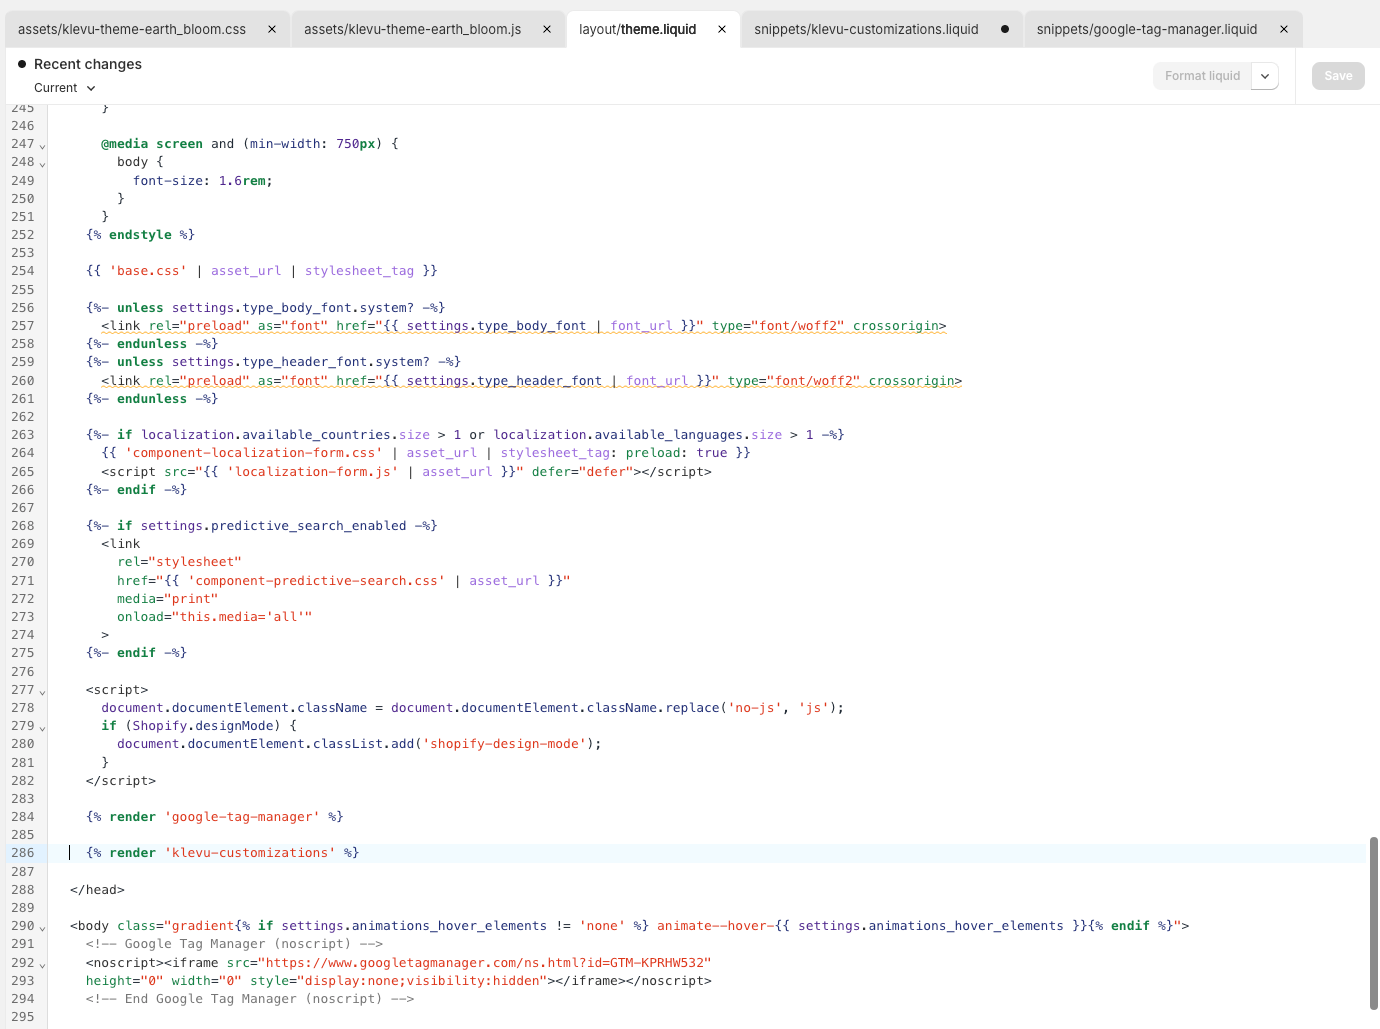The image size is (1380, 1029).
Task: Click the font-size: 1.6rem declaration
Action: point(203,181)
